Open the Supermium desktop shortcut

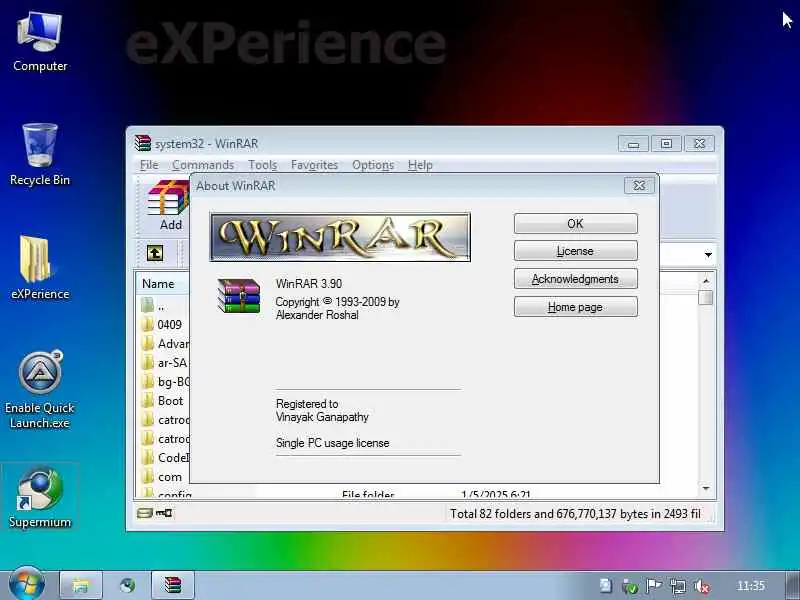click(x=40, y=498)
